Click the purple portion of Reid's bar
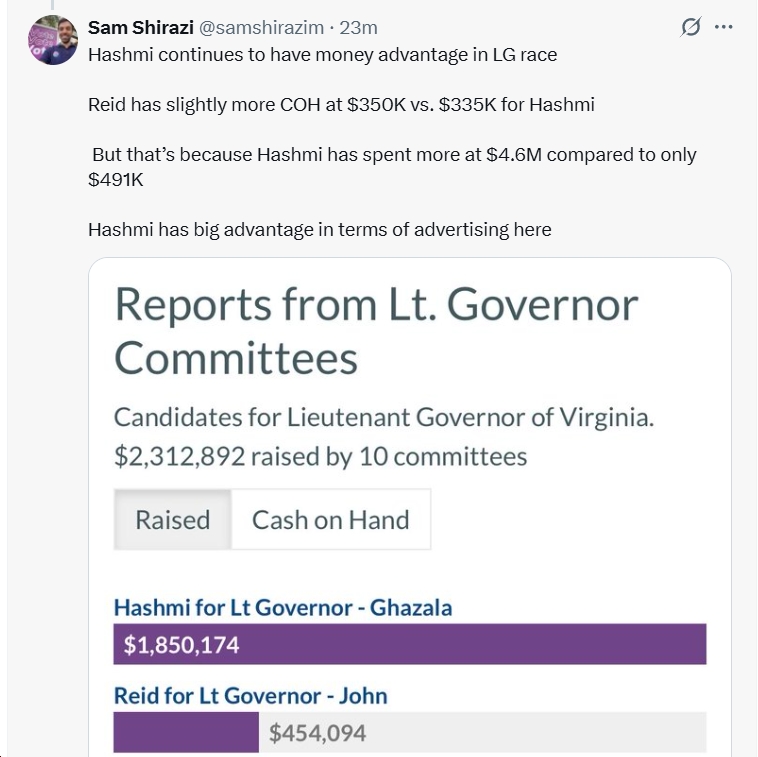 [x=186, y=732]
